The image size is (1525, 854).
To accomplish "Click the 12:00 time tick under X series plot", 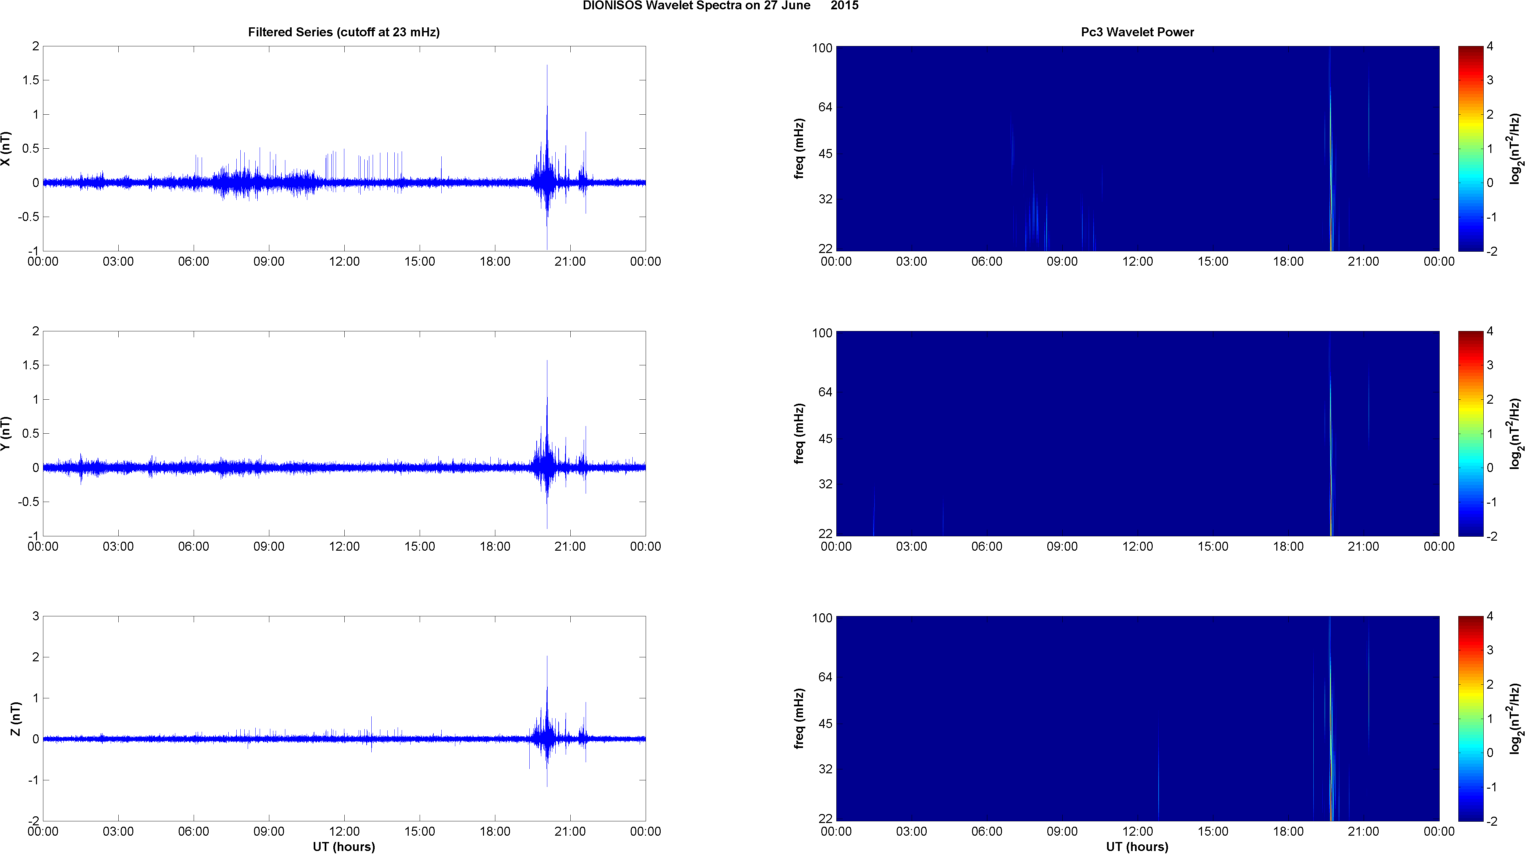I will tap(344, 262).
